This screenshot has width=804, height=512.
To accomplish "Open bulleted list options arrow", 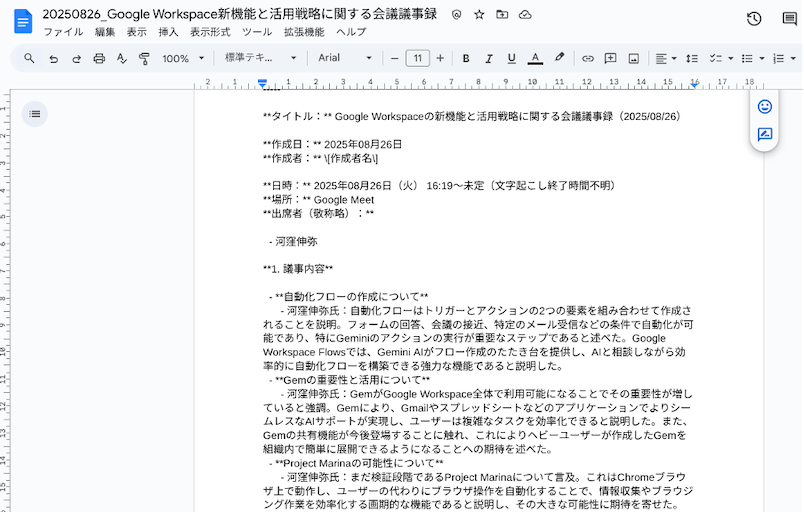I will tap(762, 58).
